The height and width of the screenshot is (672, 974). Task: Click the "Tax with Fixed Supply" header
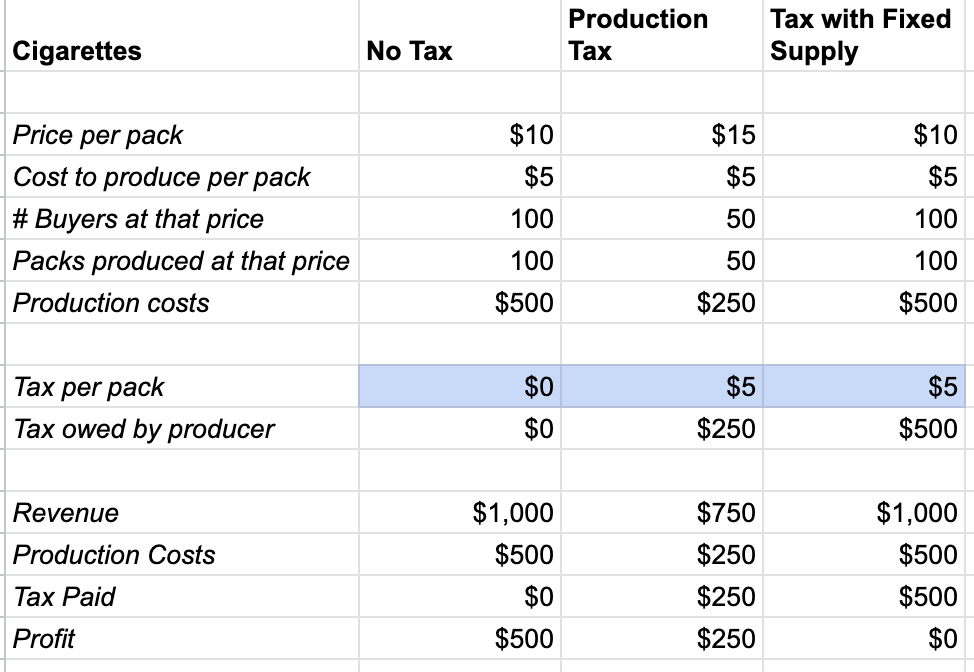click(x=863, y=35)
